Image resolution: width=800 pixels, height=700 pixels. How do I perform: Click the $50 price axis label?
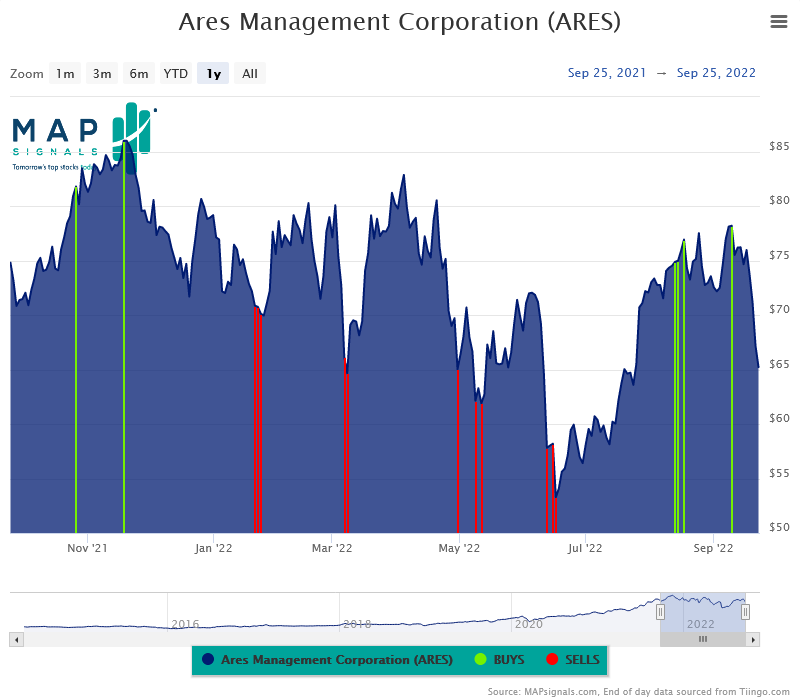[779, 528]
